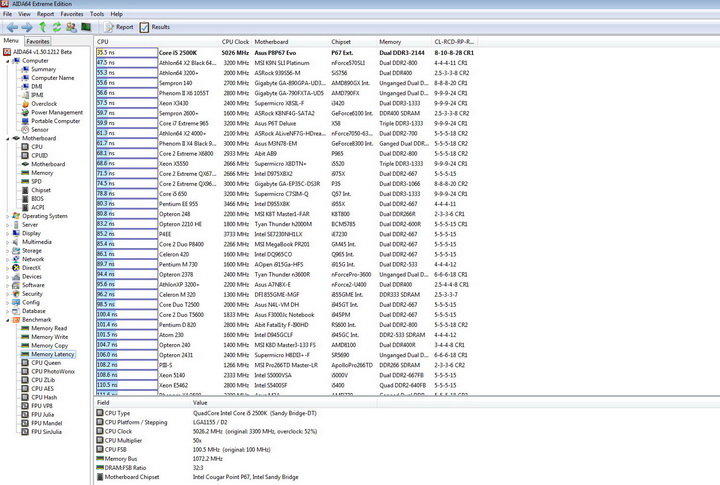
Task: Expand the Operating System node
Action: [x=7, y=216]
